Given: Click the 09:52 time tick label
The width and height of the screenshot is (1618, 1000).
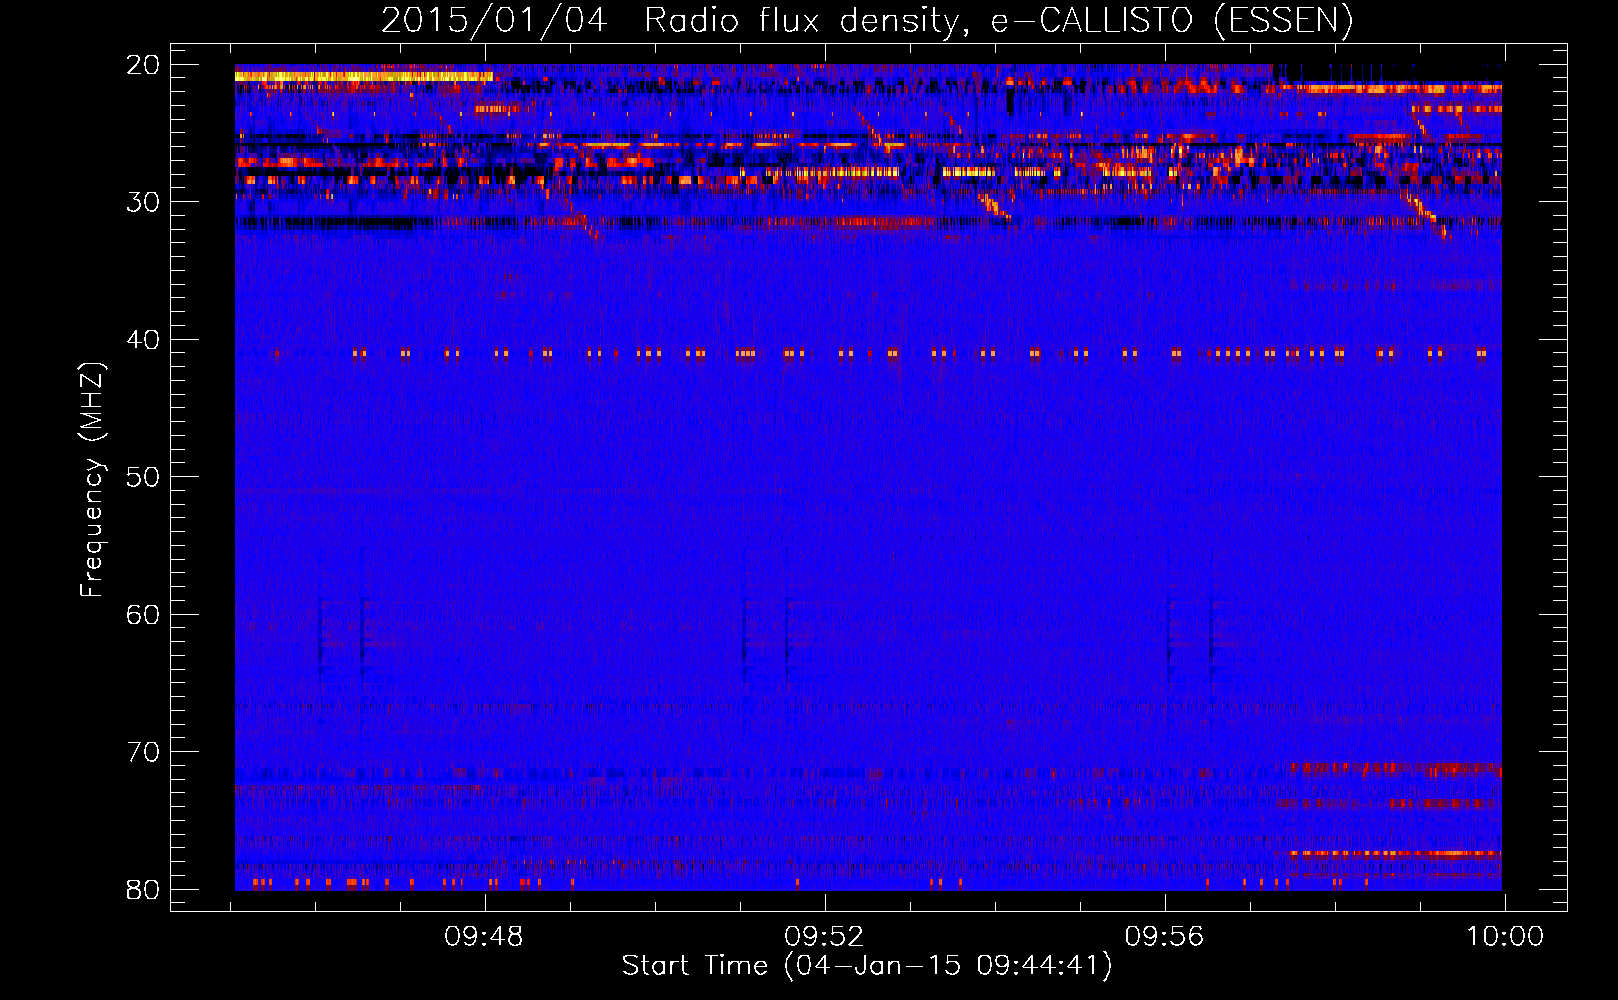Looking at the screenshot, I should 824,937.
